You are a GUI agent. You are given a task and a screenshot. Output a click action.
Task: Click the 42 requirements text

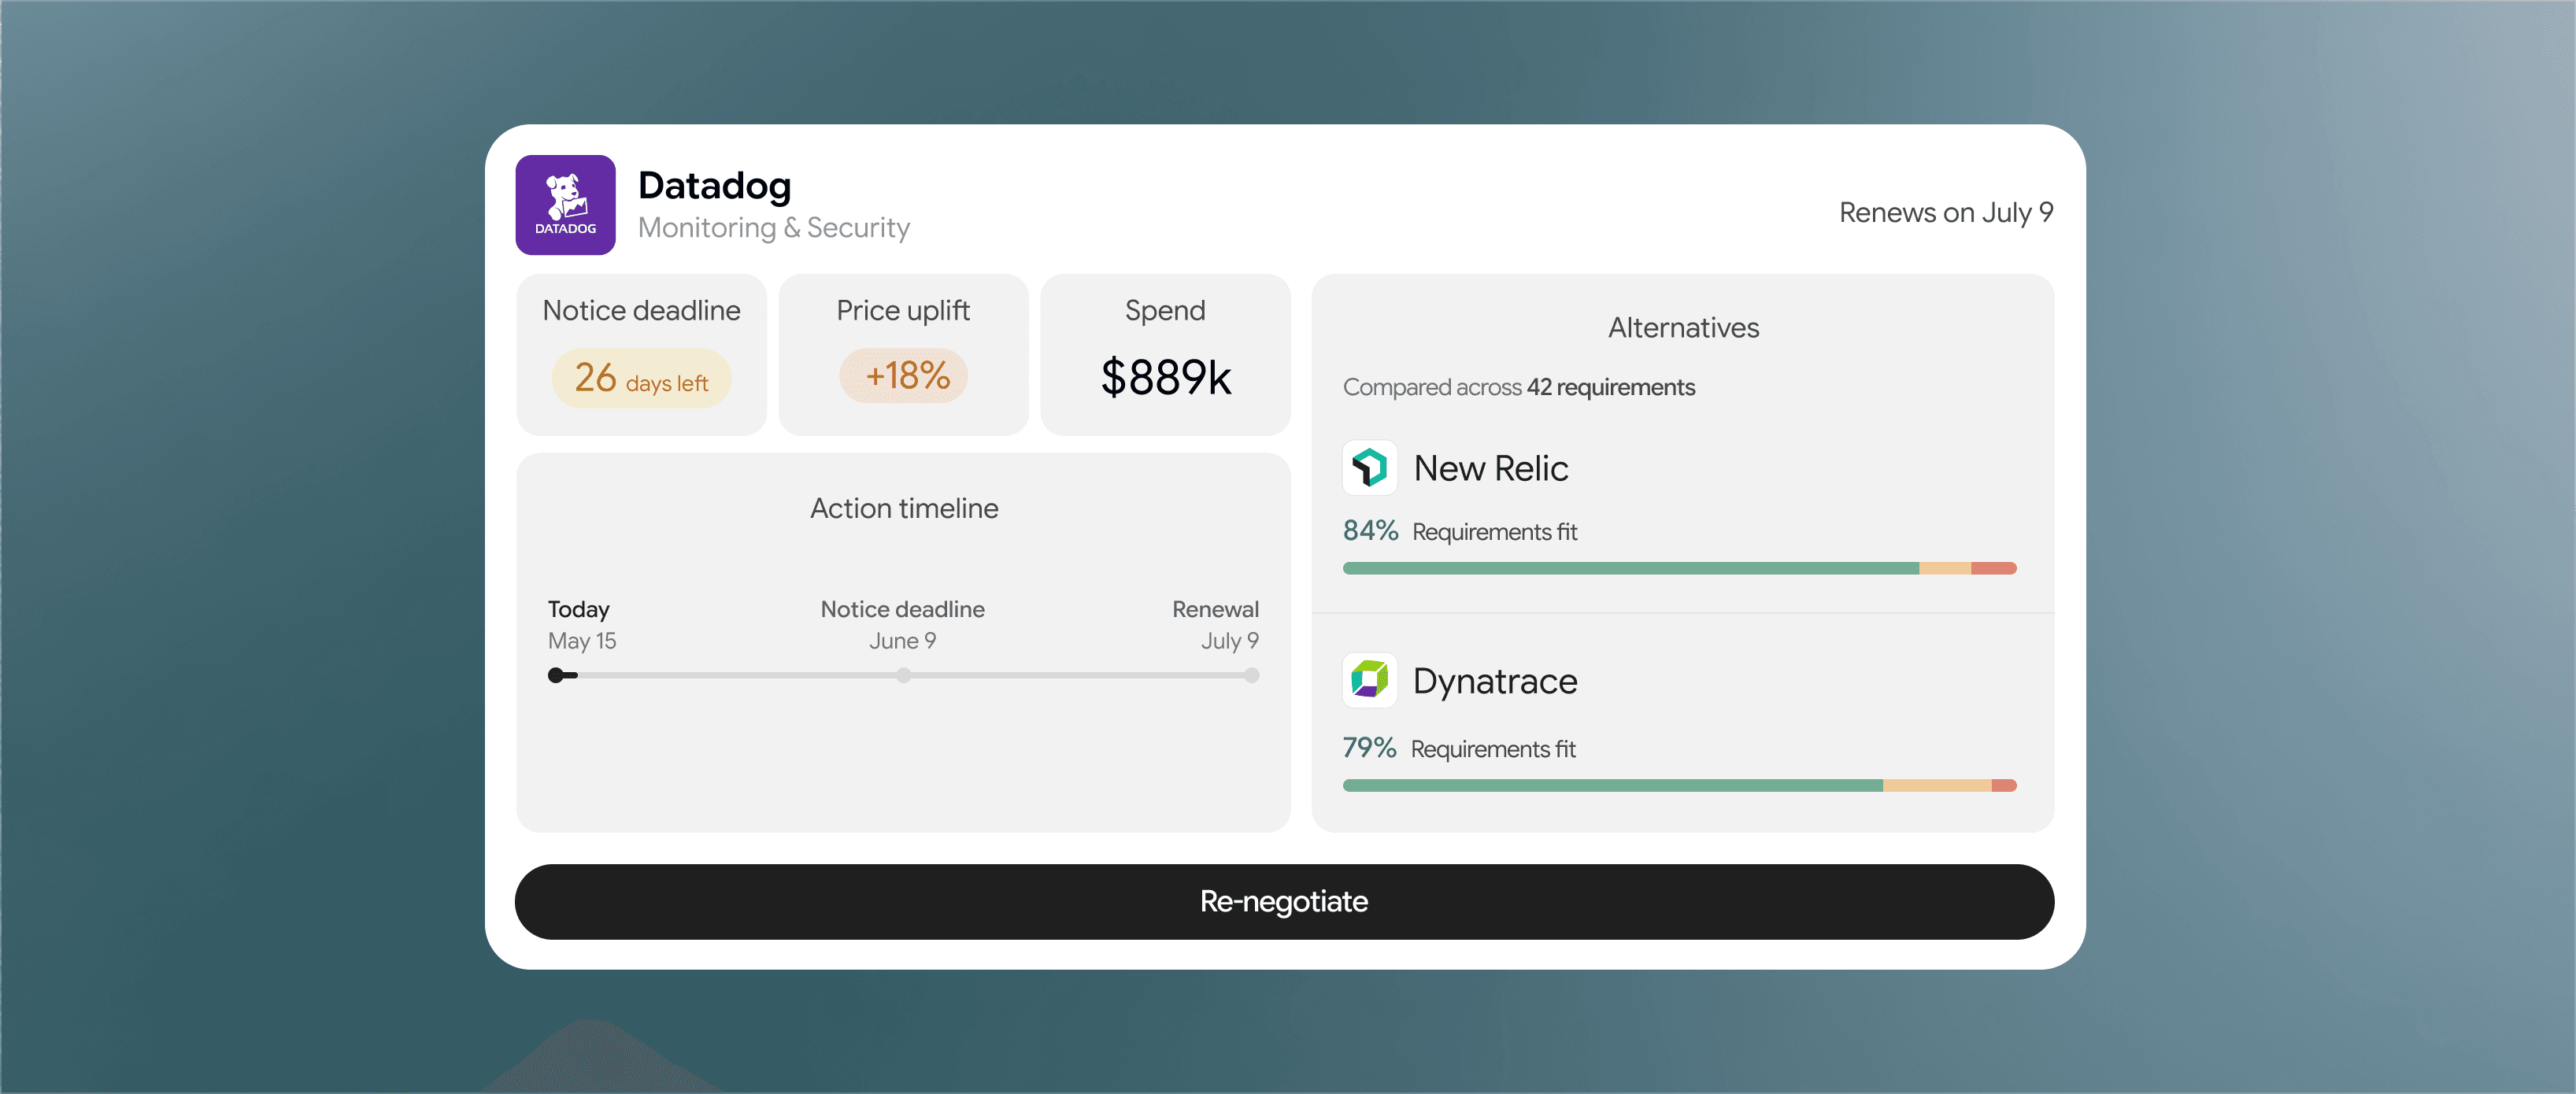[1610, 387]
